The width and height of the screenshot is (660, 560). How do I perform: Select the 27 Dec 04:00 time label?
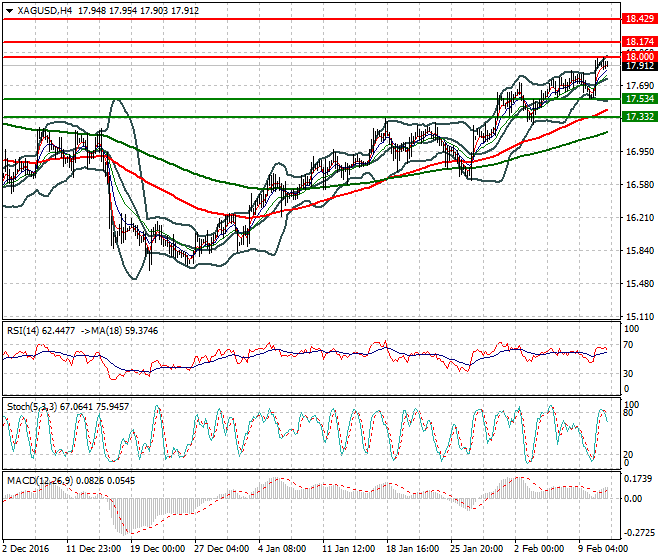click(x=221, y=549)
